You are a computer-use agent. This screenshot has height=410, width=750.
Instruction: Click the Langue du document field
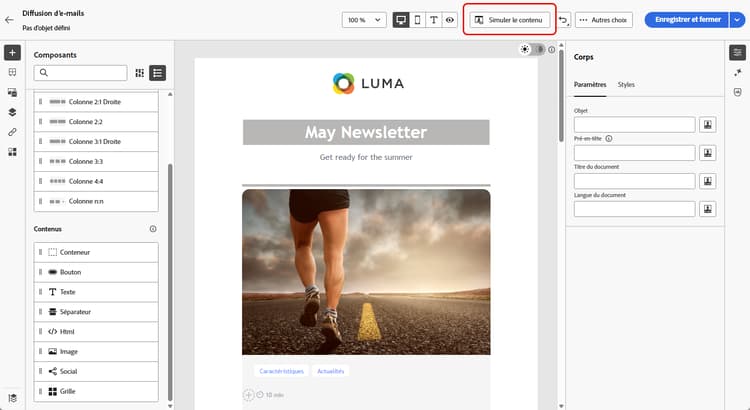point(634,209)
